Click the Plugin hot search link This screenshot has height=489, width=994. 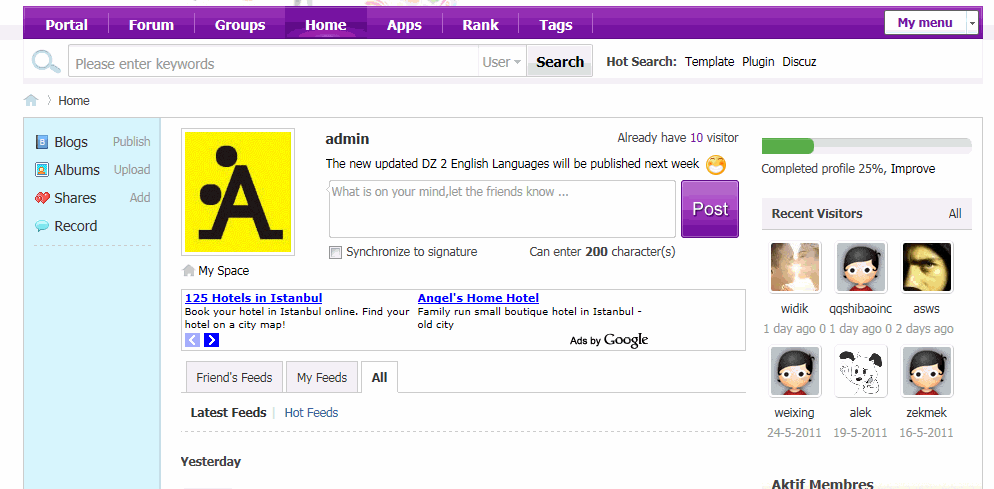click(x=758, y=62)
